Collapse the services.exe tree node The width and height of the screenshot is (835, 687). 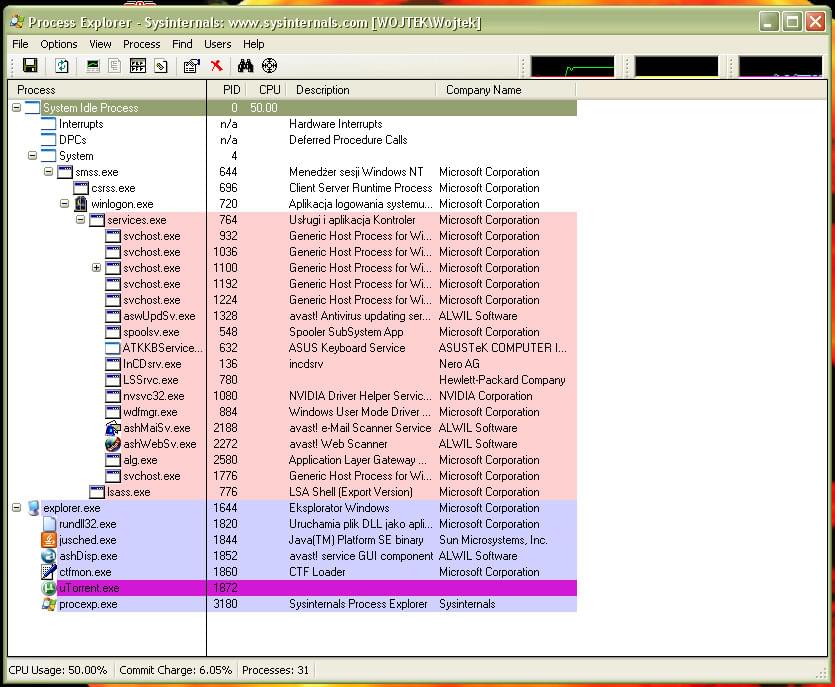click(x=80, y=219)
